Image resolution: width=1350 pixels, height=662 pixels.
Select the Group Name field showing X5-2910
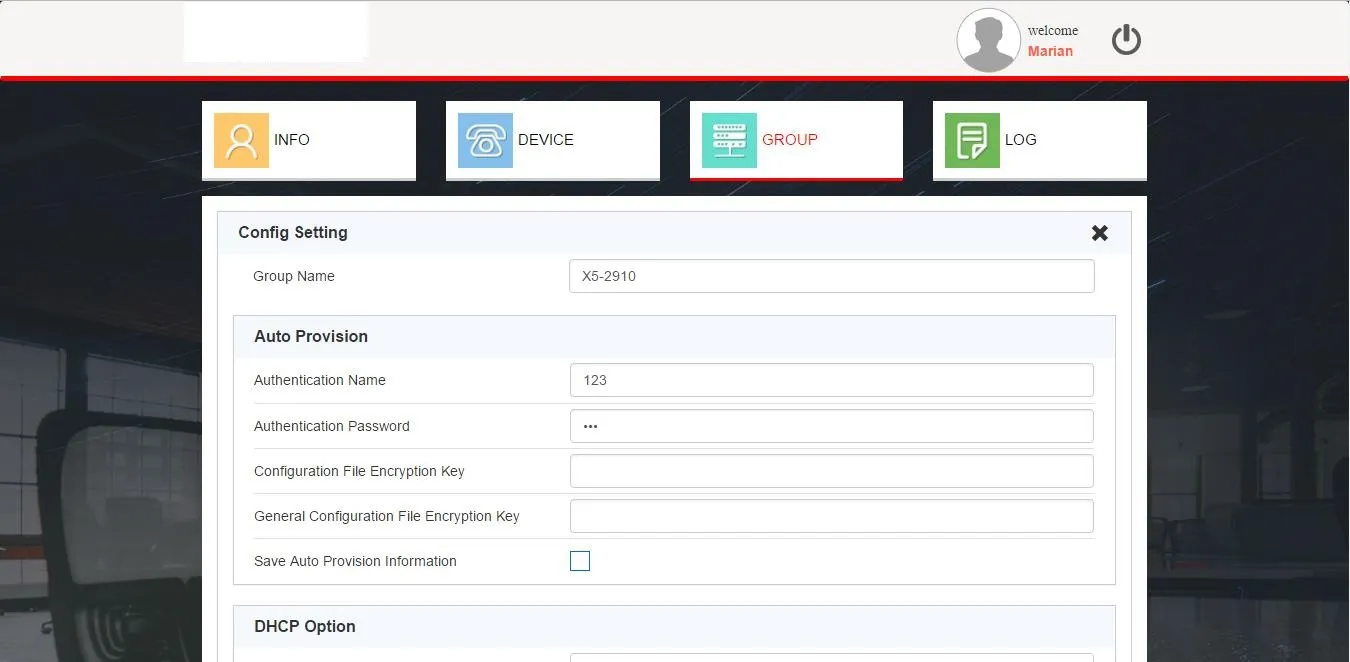tap(832, 276)
